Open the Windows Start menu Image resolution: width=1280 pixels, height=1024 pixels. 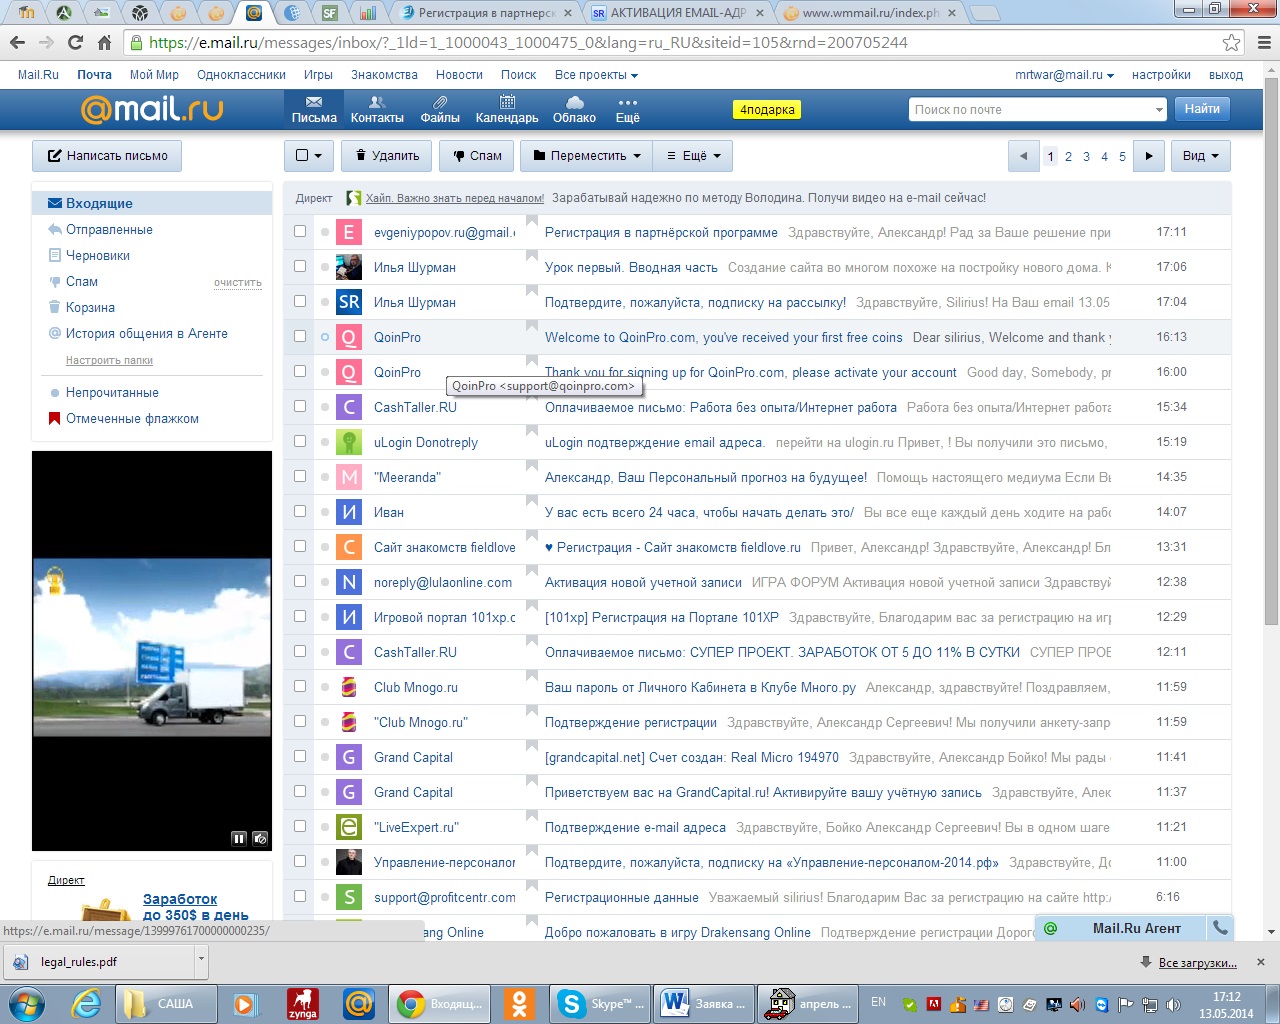[x=26, y=1003]
